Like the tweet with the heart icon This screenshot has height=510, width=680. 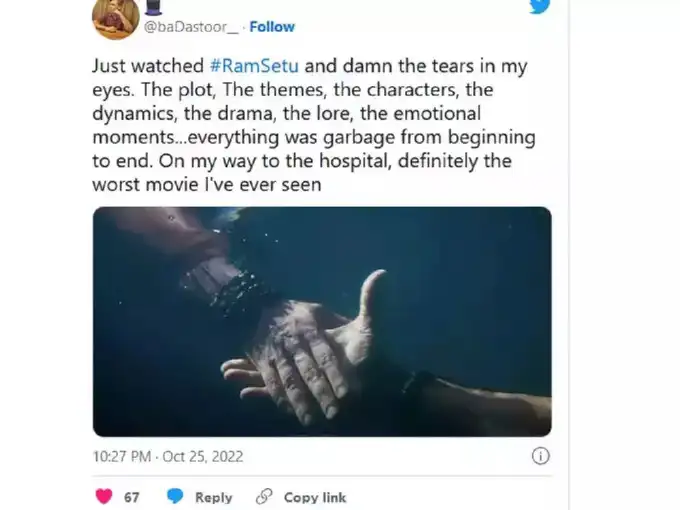pyautogui.click(x=103, y=496)
